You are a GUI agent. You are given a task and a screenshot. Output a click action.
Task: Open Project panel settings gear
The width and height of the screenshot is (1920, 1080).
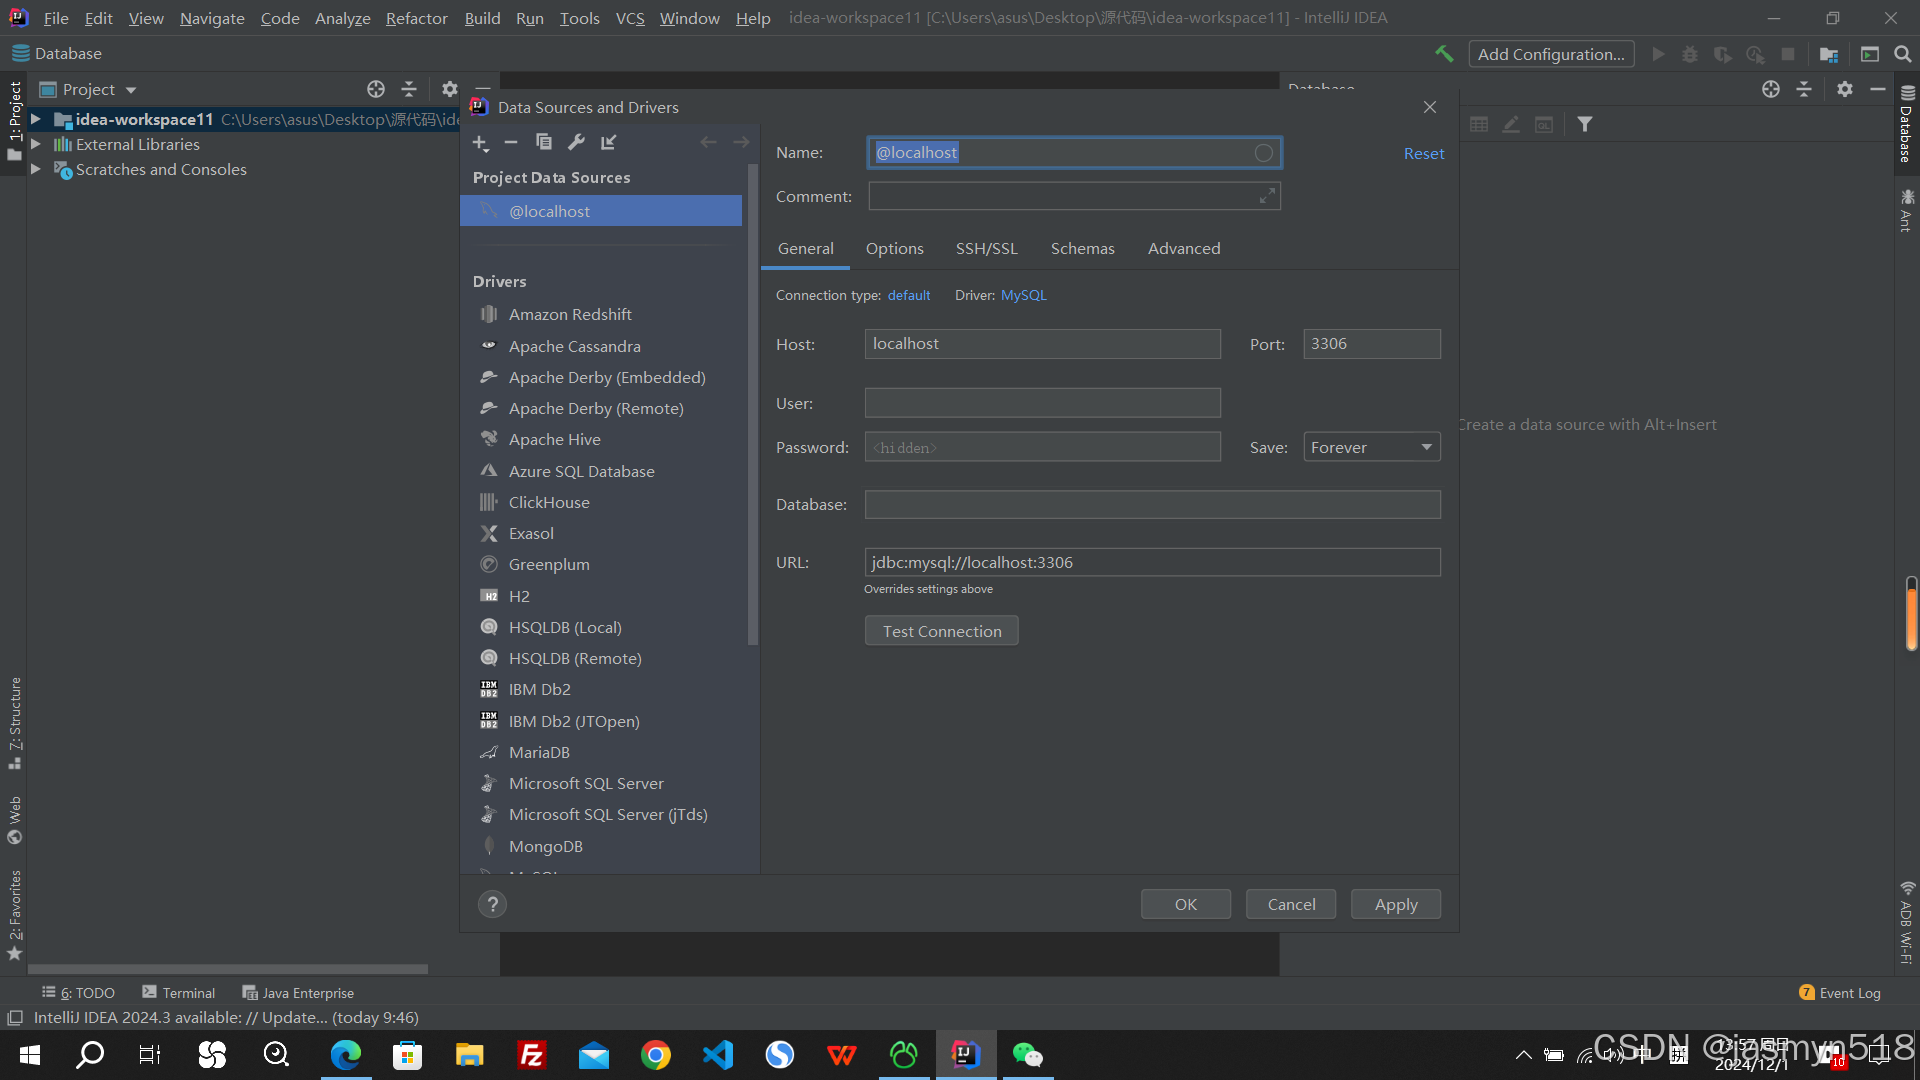[x=450, y=89]
